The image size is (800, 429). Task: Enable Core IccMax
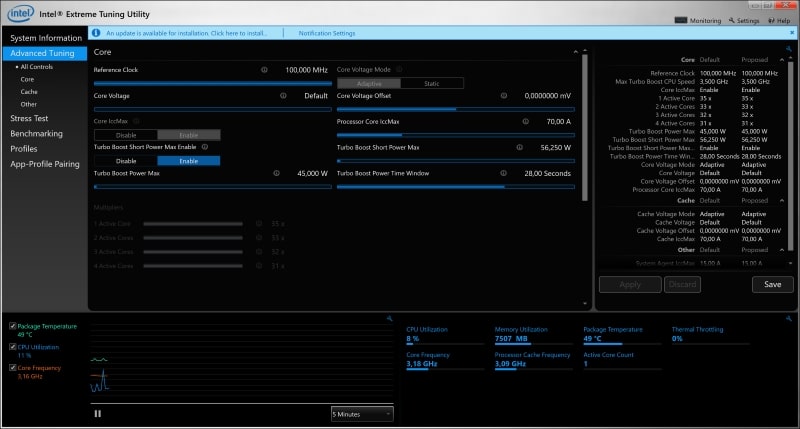(189, 135)
